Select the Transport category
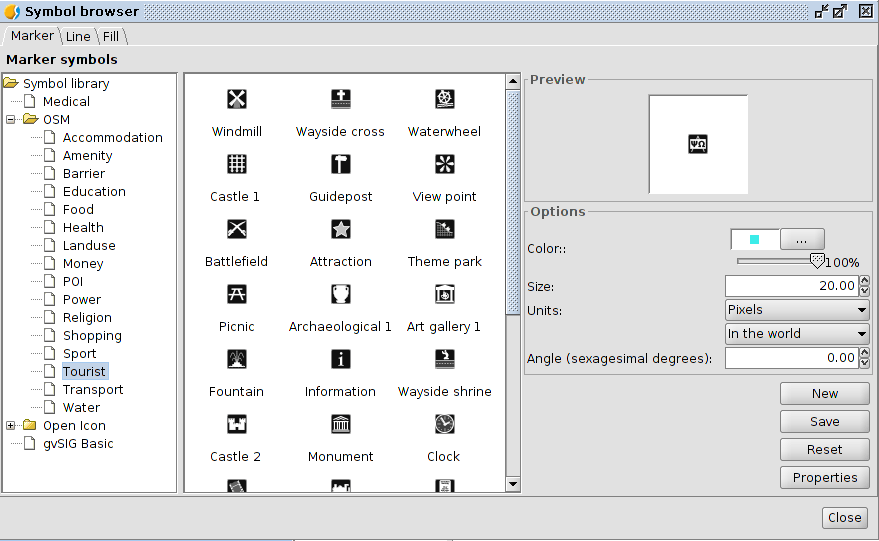The height and width of the screenshot is (541, 879). point(92,389)
